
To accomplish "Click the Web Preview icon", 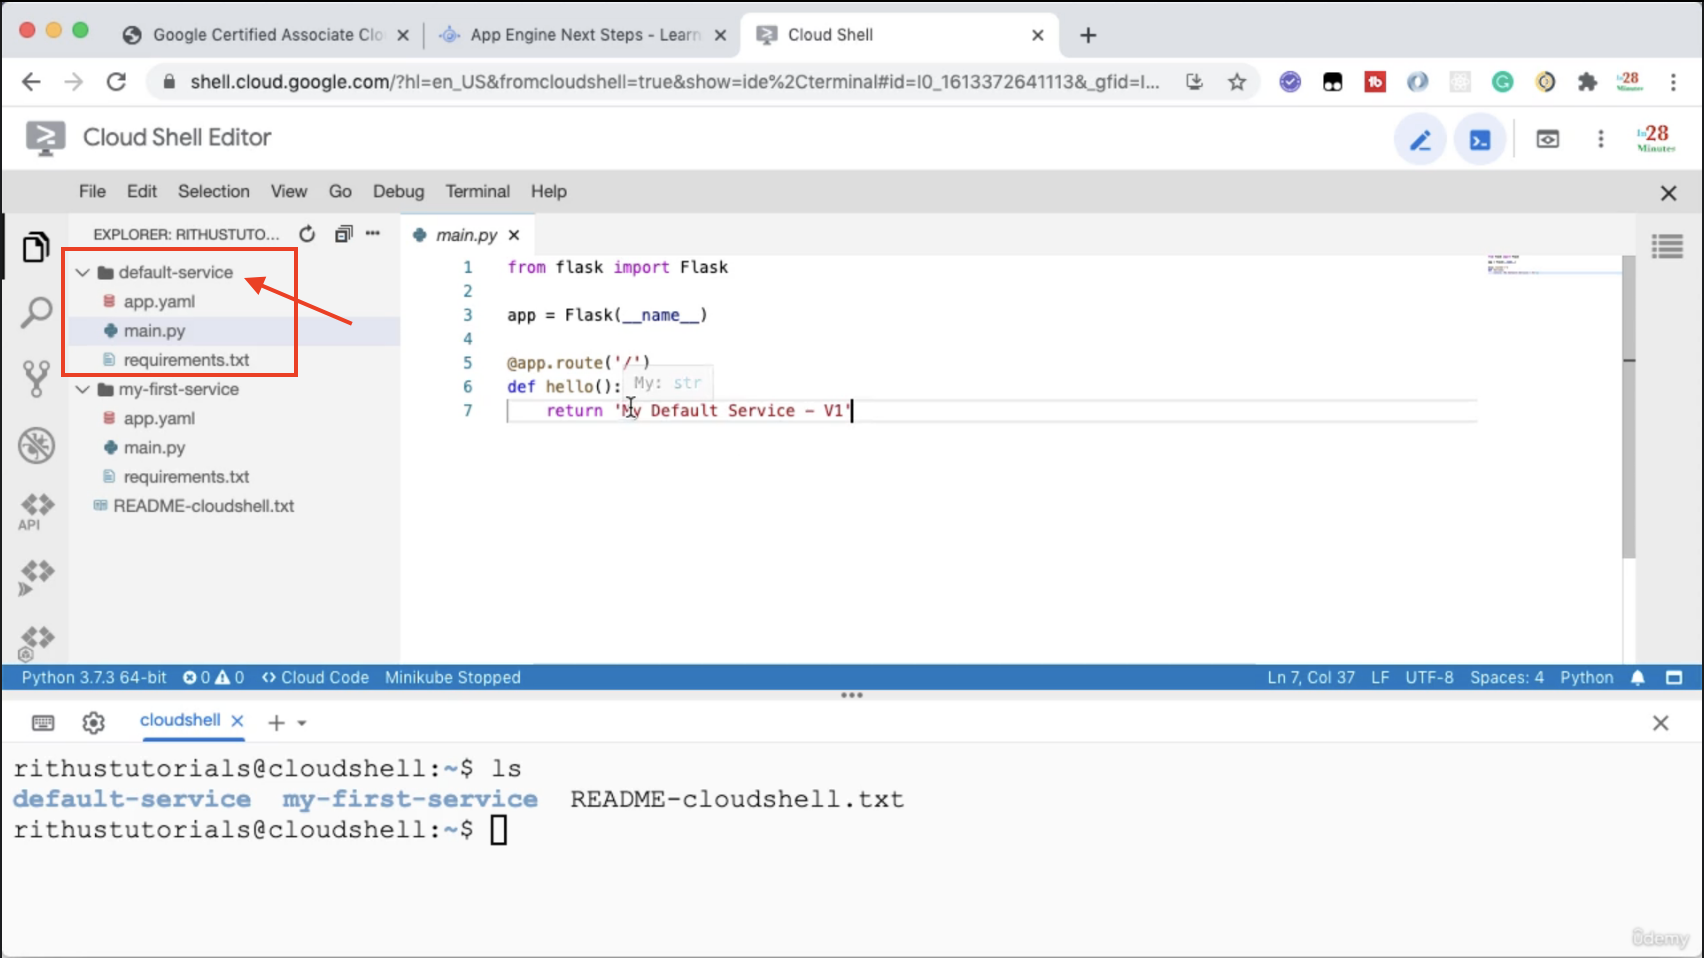I will point(1548,139).
